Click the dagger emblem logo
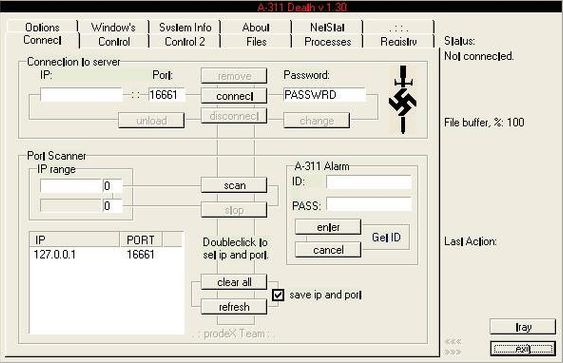Image resolution: width=563 pixels, height=363 pixels. point(403,99)
